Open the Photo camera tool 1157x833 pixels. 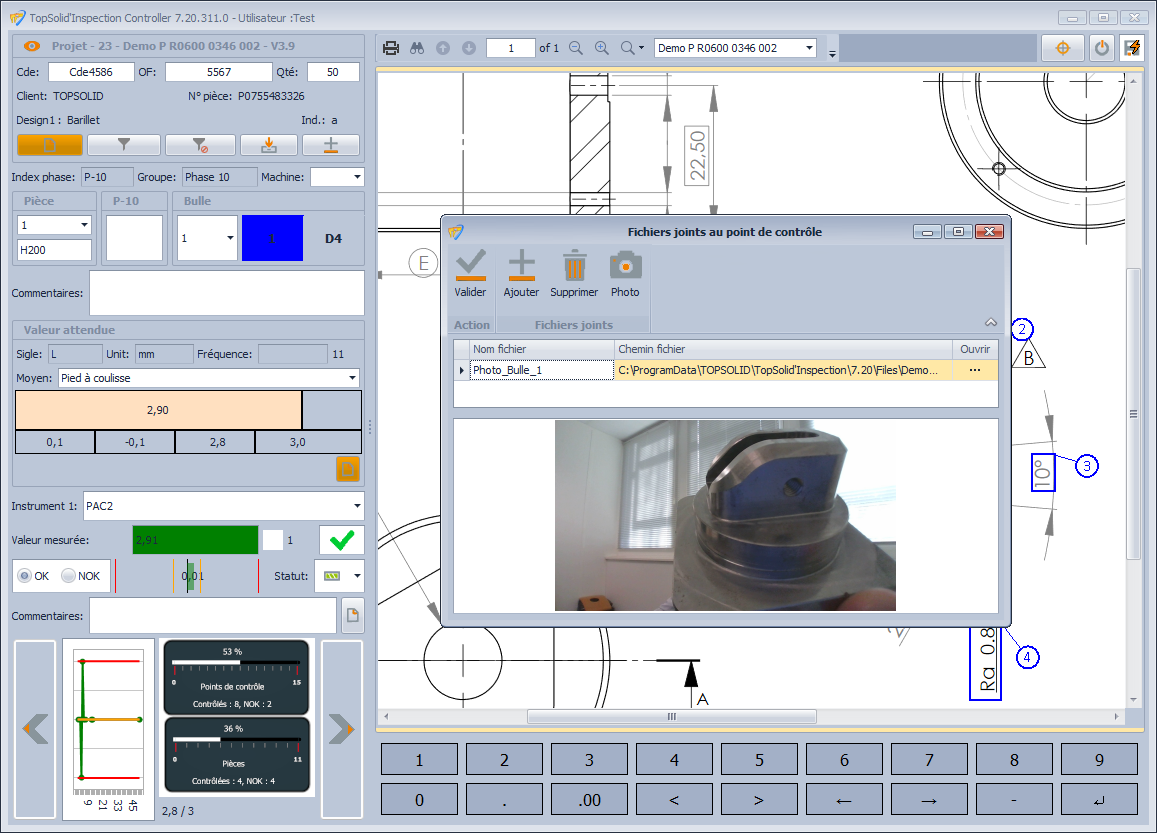[x=625, y=274]
